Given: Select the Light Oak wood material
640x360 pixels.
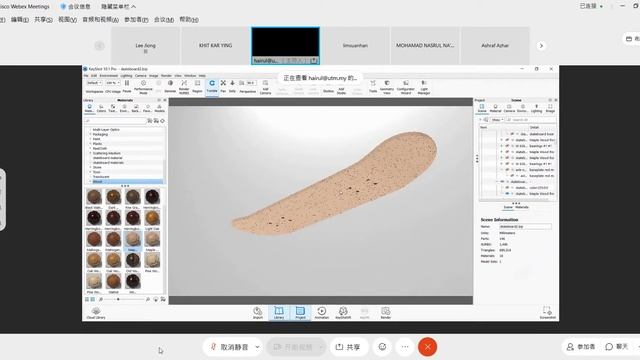Looking at the screenshot, I should click(x=152, y=221).
